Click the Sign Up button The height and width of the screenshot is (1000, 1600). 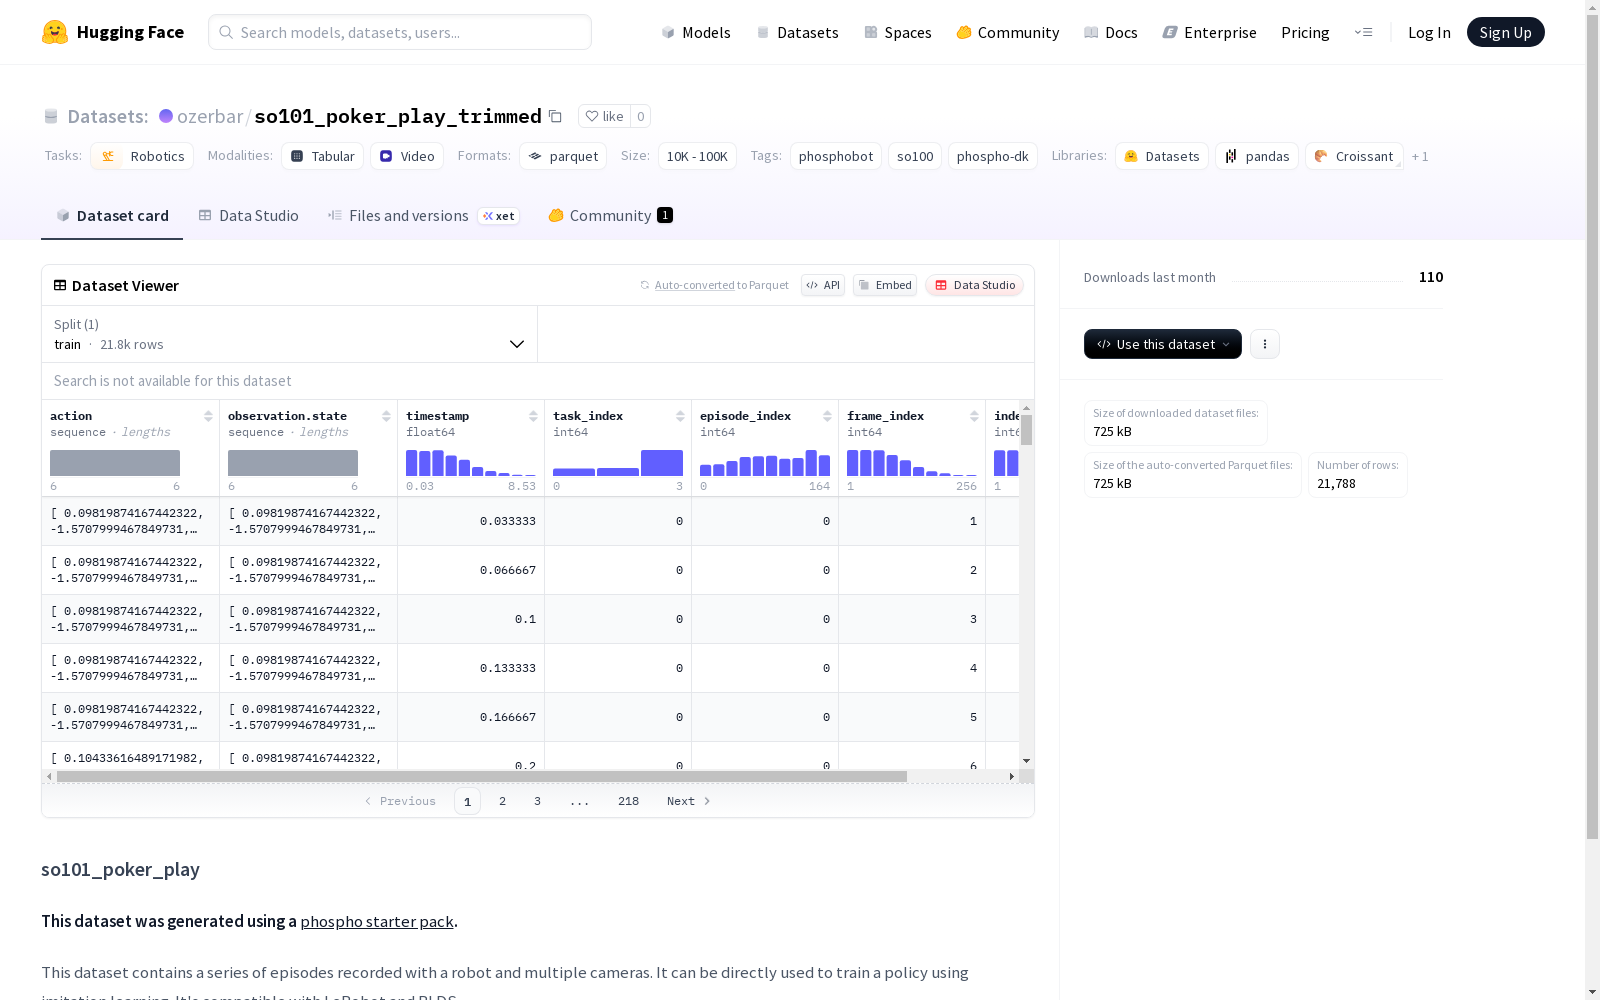[x=1506, y=32]
